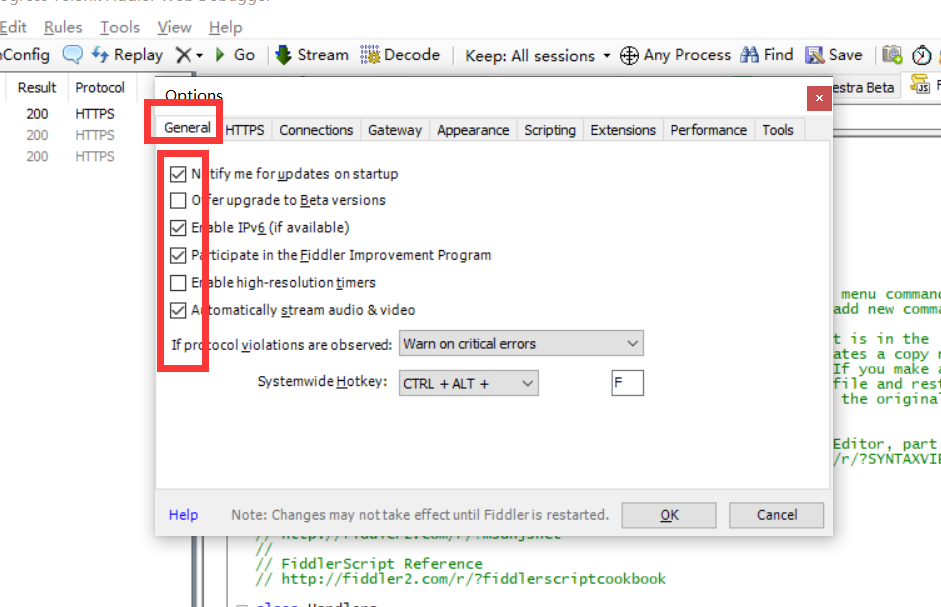Click the Any Process target icon
The width and height of the screenshot is (941, 607).
pyautogui.click(x=629, y=56)
